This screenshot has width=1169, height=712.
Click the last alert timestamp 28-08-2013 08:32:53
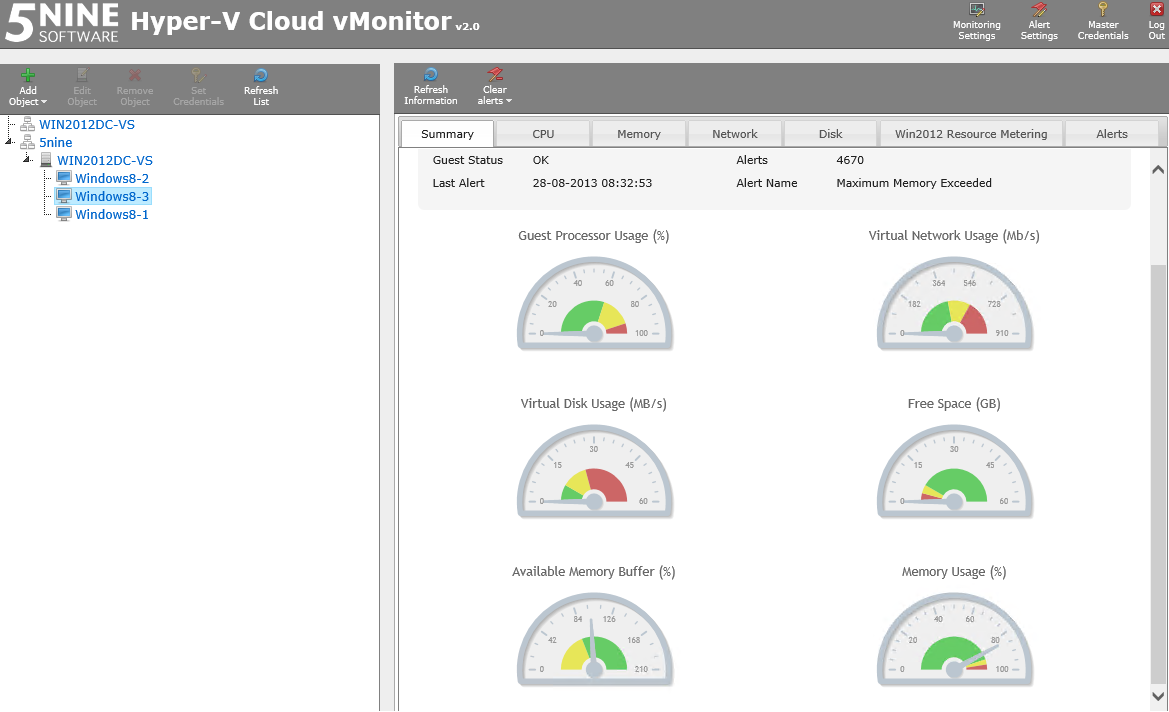click(592, 183)
